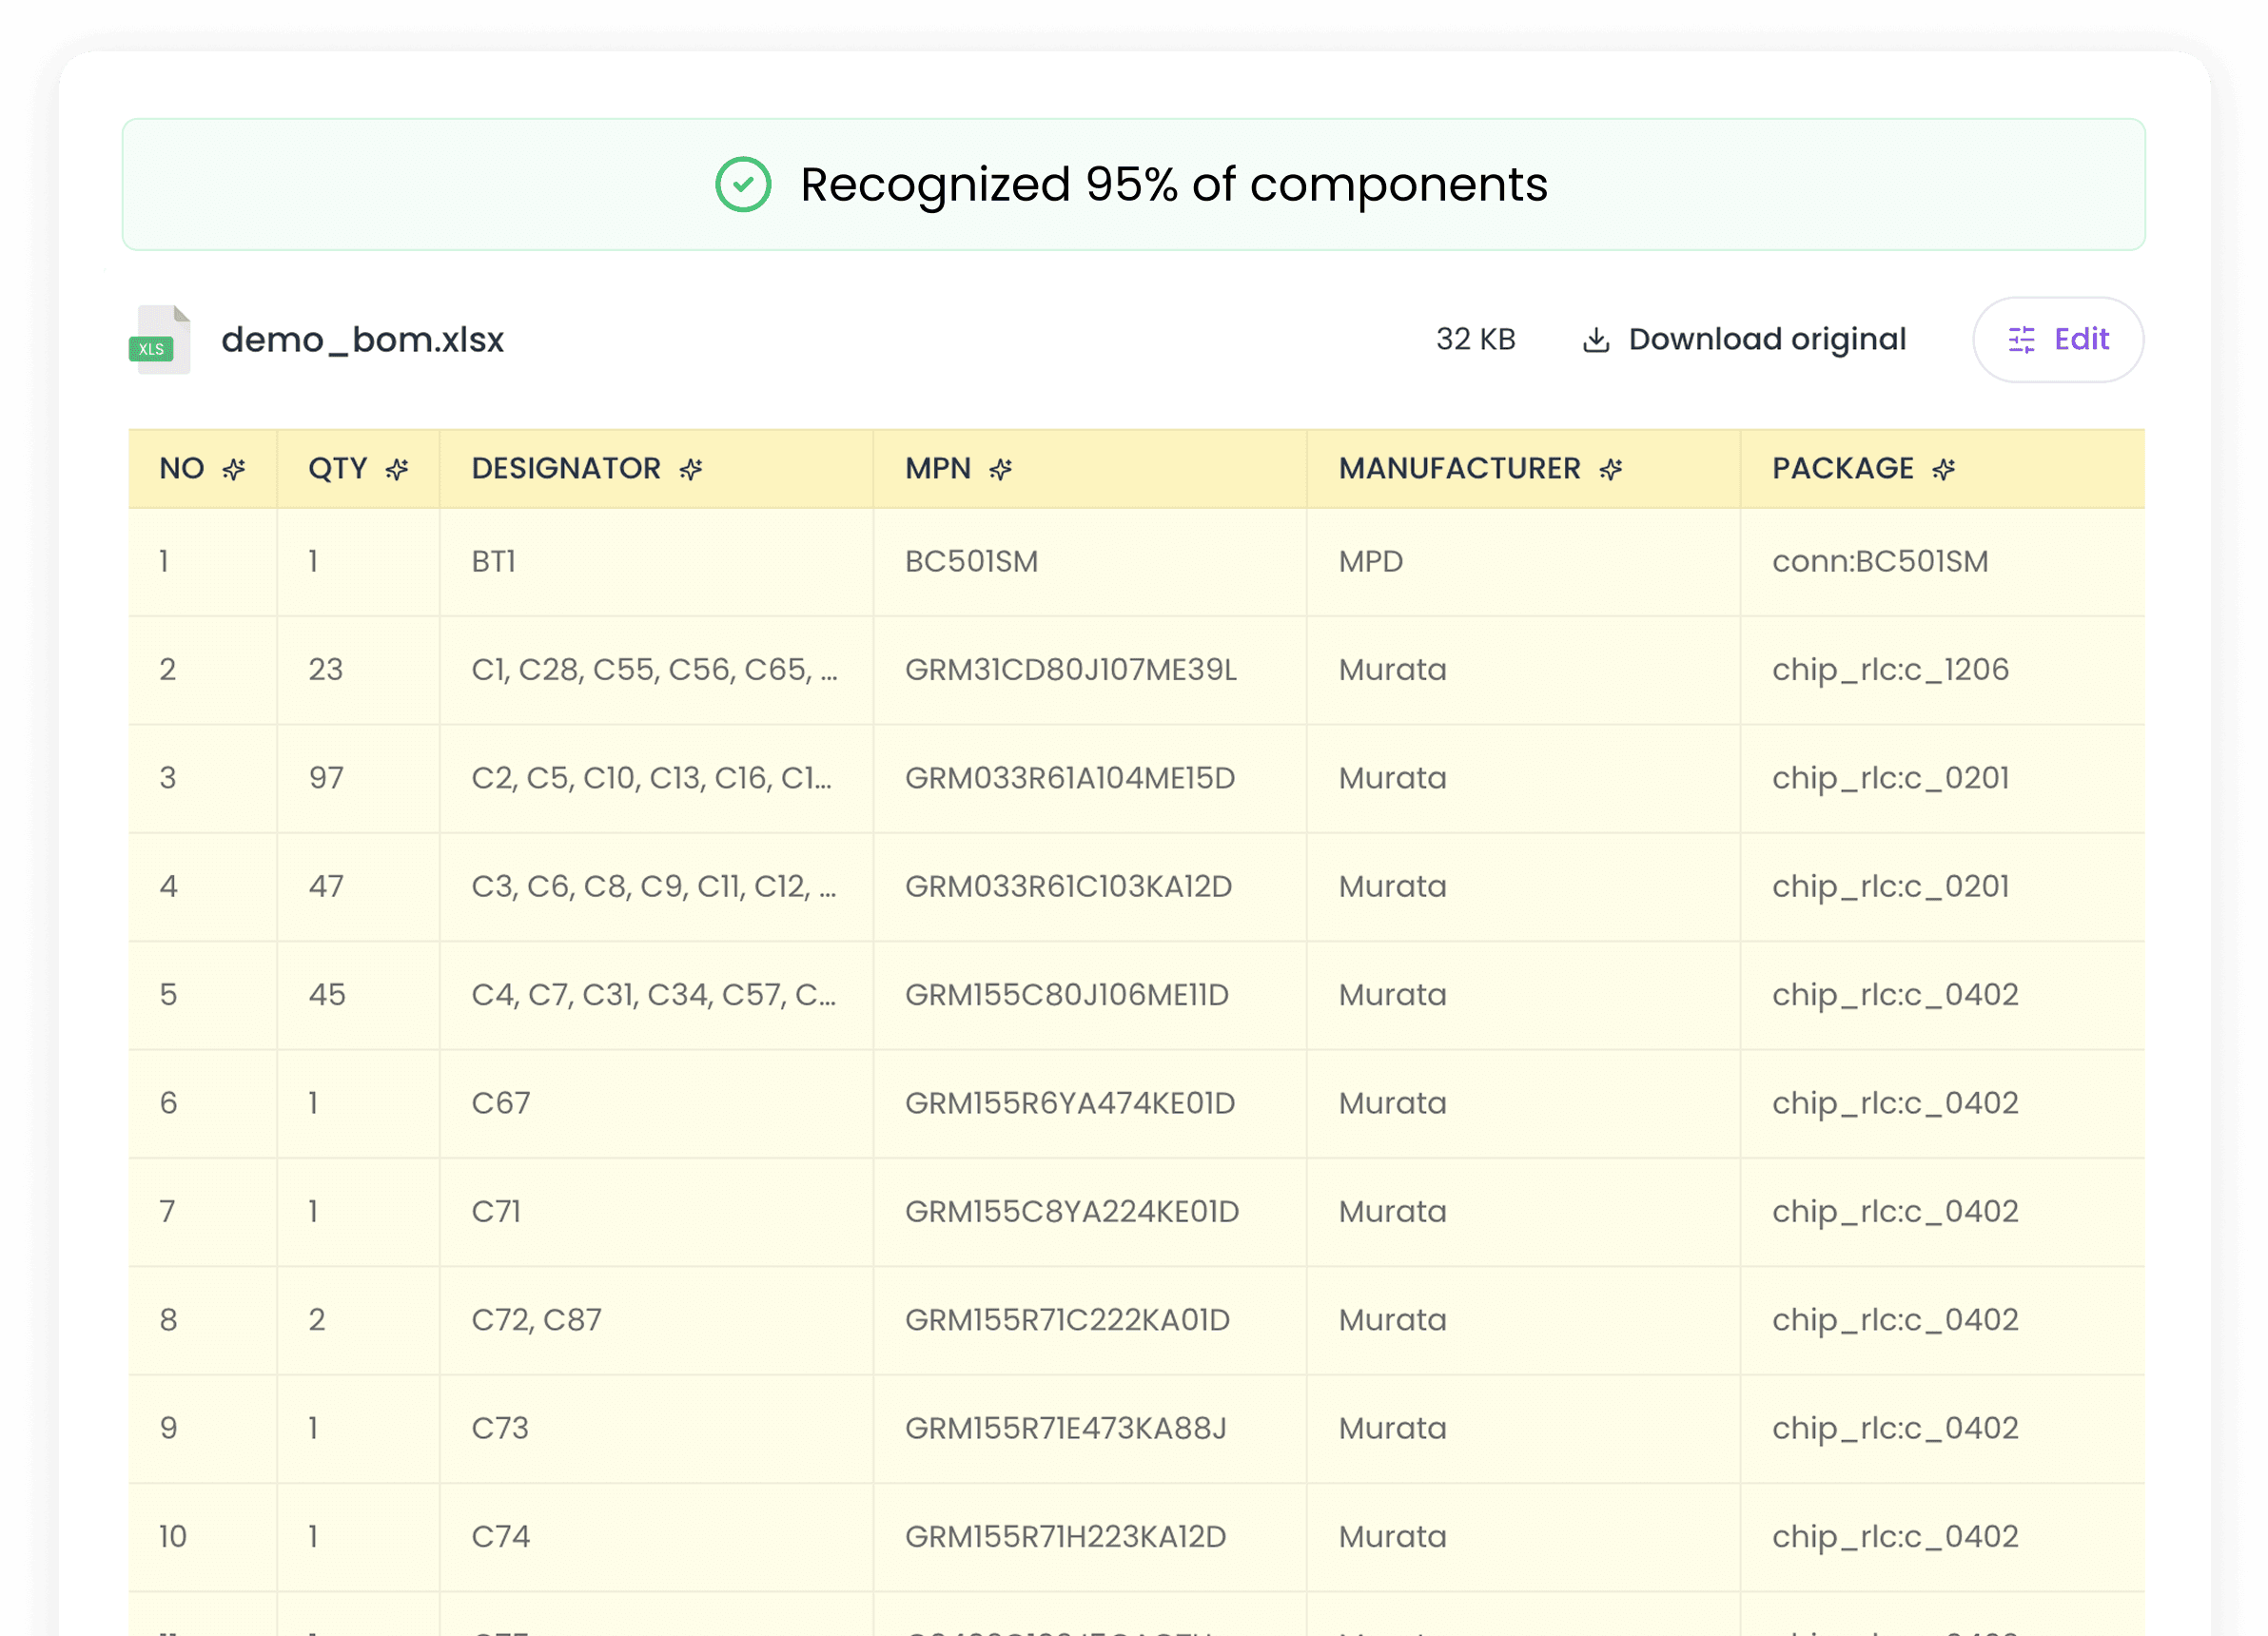Click designator cell C73
This screenshot has height=1636, width=2268.
click(x=656, y=1428)
